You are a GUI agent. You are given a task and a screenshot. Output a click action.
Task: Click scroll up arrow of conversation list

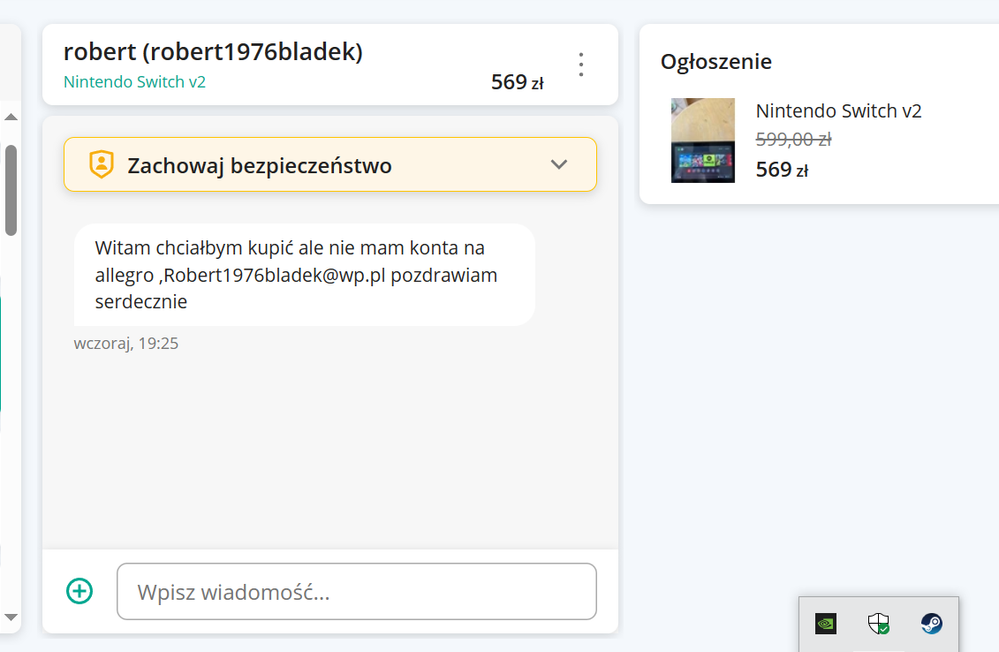click(x=11, y=117)
